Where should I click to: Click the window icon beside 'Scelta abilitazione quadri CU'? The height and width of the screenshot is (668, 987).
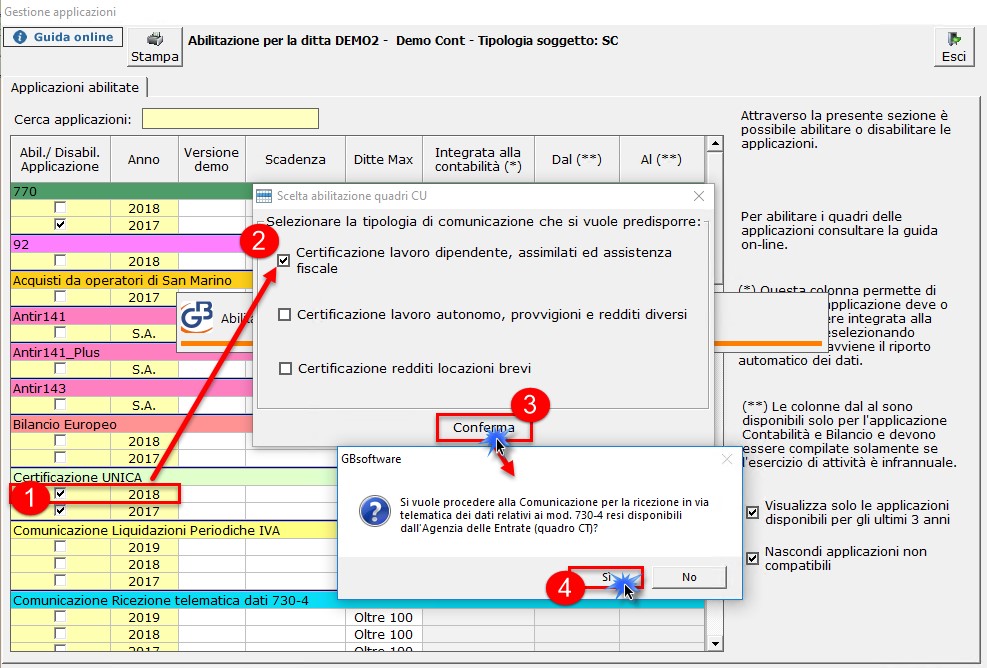pos(264,196)
